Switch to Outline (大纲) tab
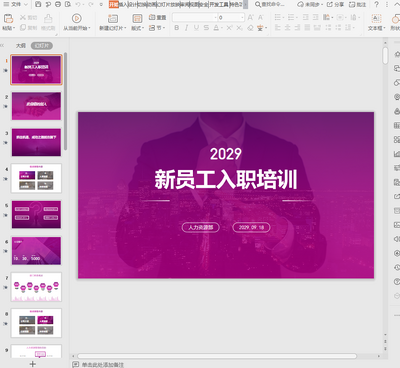Screen dimensions: 400x368 pyautogui.click(x=21, y=46)
